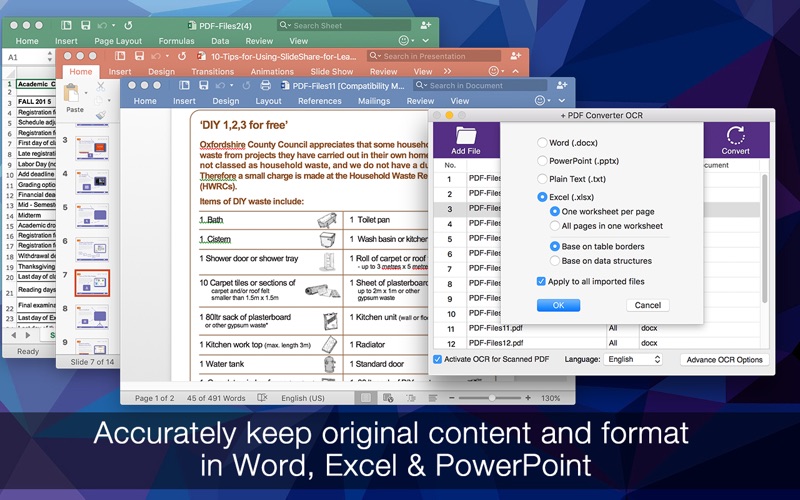The image size is (800, 500).
Task: Click zoom out minus in Word status bar
Action: coord(452,397)
